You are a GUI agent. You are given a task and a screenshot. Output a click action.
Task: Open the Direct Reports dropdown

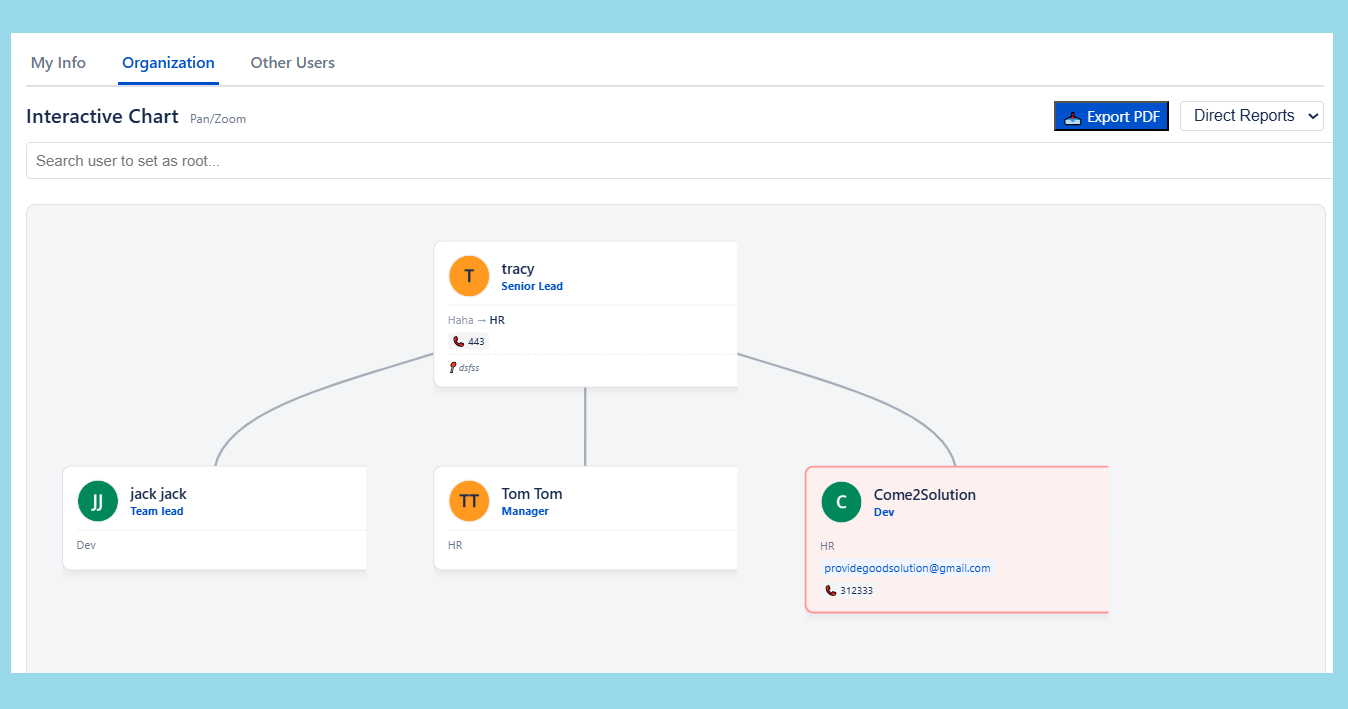click(1251, 116)
